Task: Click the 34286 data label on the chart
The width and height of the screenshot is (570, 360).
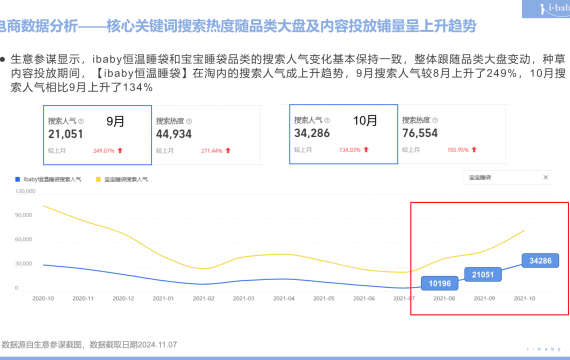Action: (540, 261)
